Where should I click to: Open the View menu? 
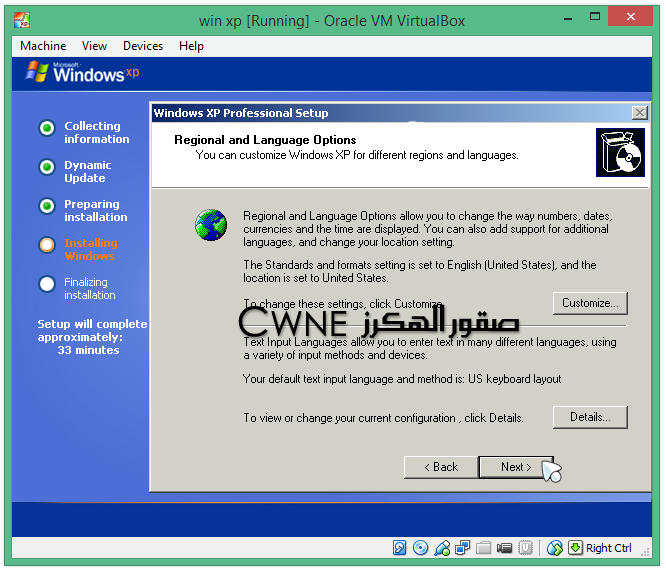tap(94, 46)
